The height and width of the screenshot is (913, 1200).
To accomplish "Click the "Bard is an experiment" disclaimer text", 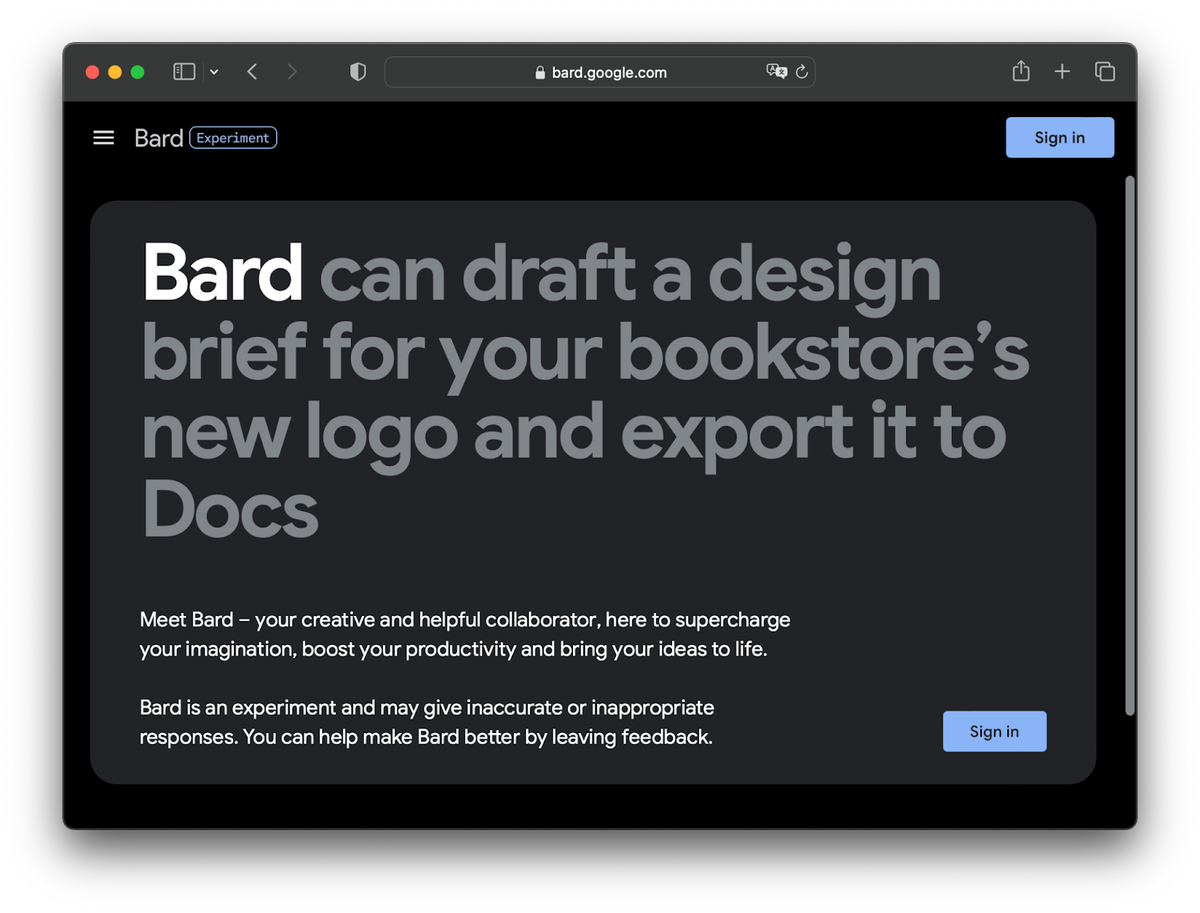I will pyautogui.click(x=427, y=722).
